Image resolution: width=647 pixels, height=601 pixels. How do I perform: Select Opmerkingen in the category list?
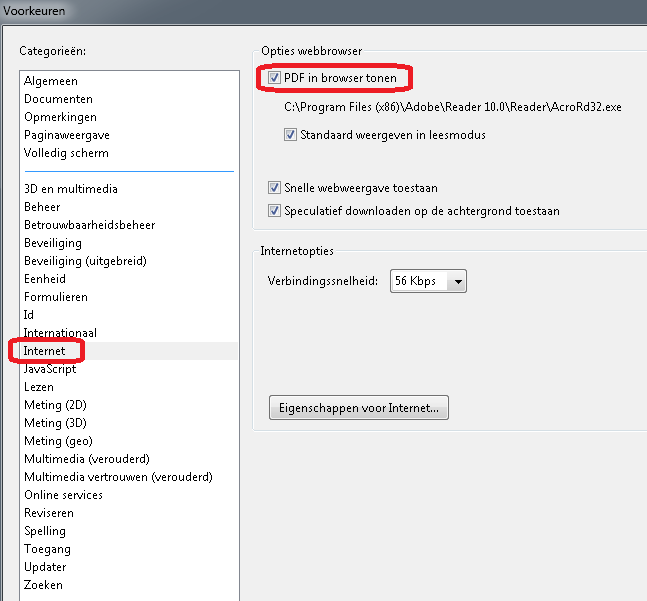(60, 117)
